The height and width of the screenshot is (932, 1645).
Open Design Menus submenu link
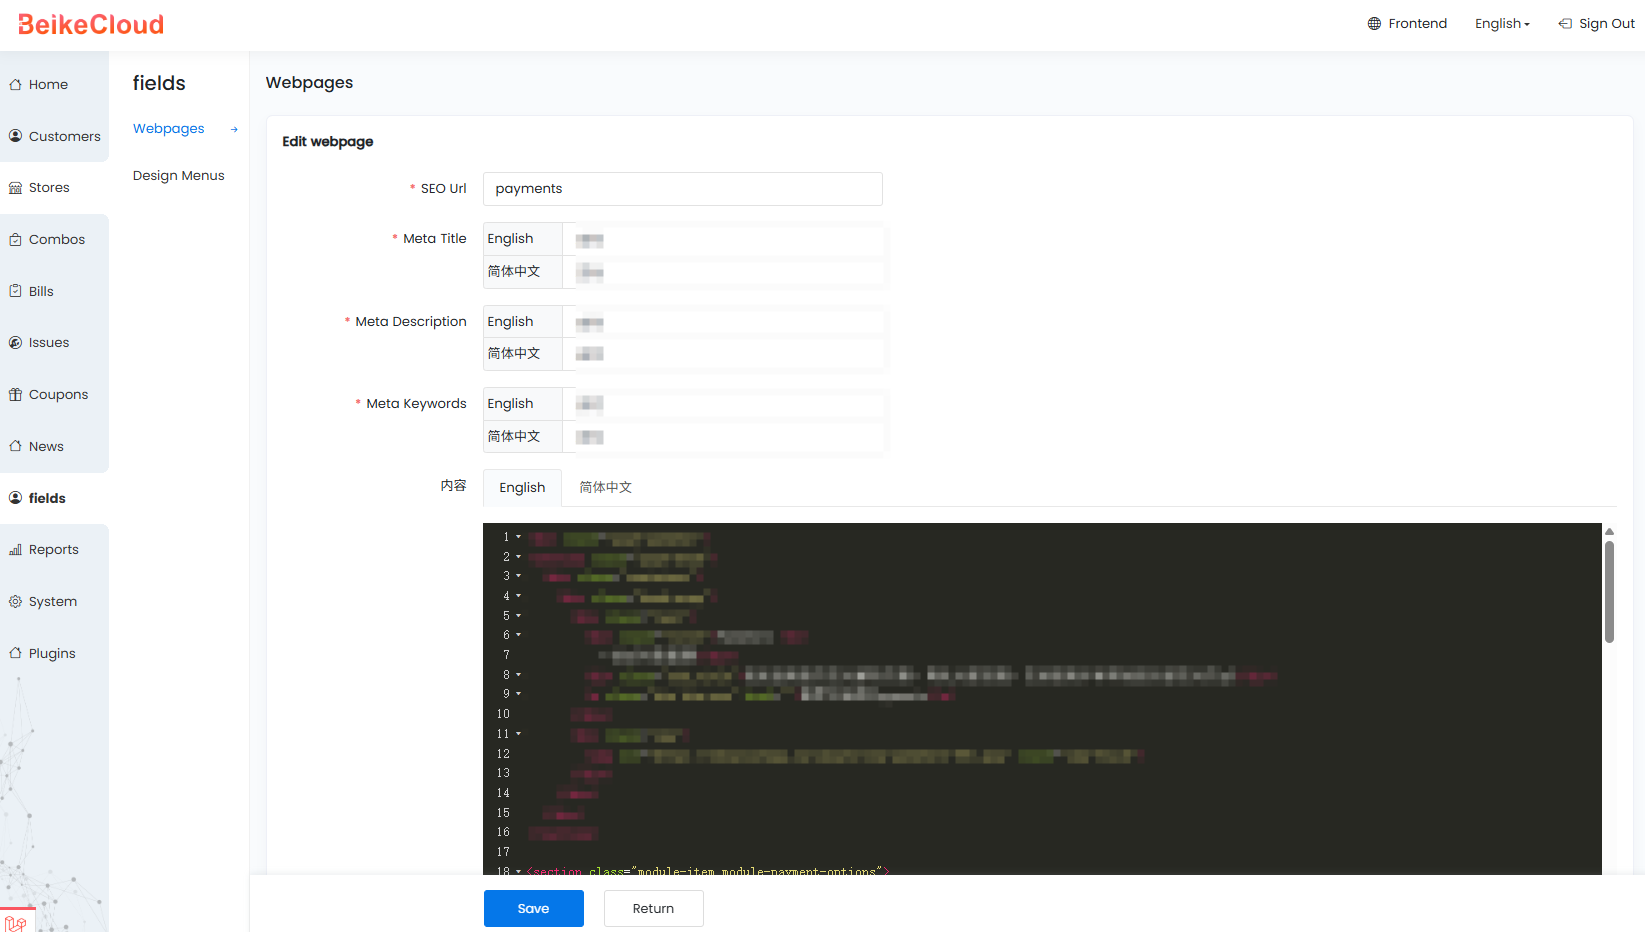178,176
